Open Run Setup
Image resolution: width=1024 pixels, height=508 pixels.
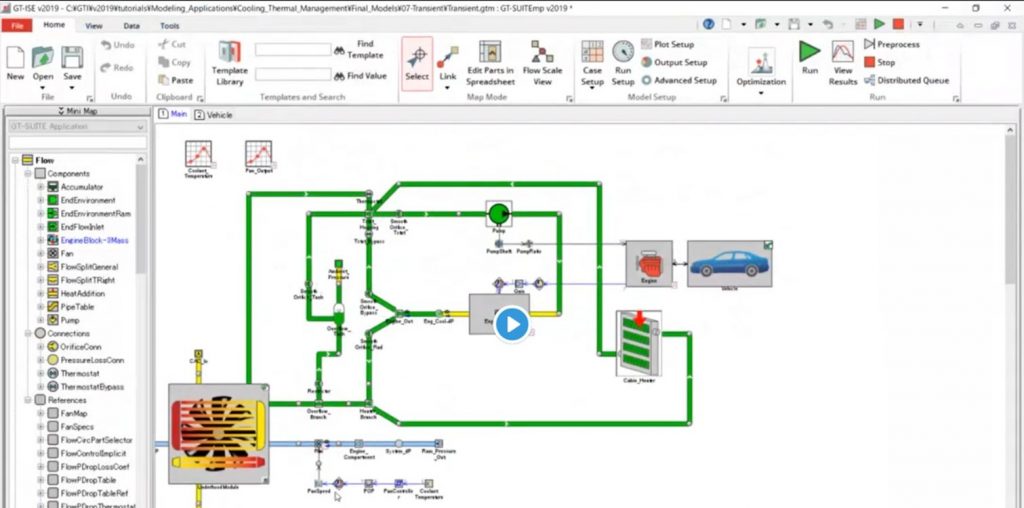623,63
